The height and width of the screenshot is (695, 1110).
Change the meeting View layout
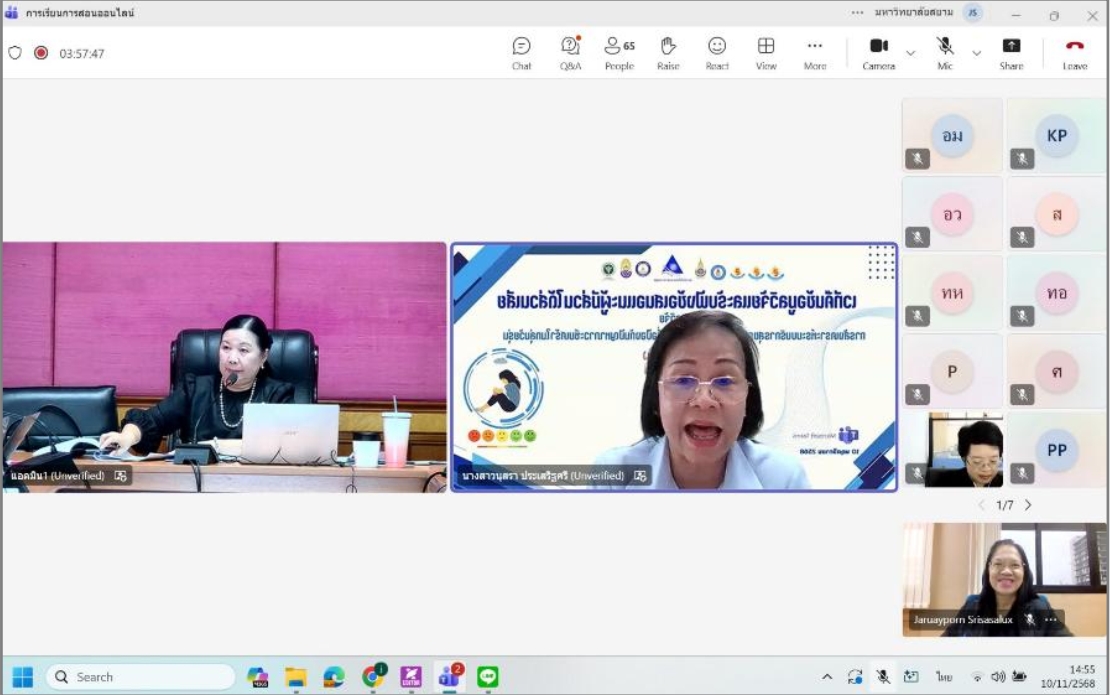pos(766,52)
